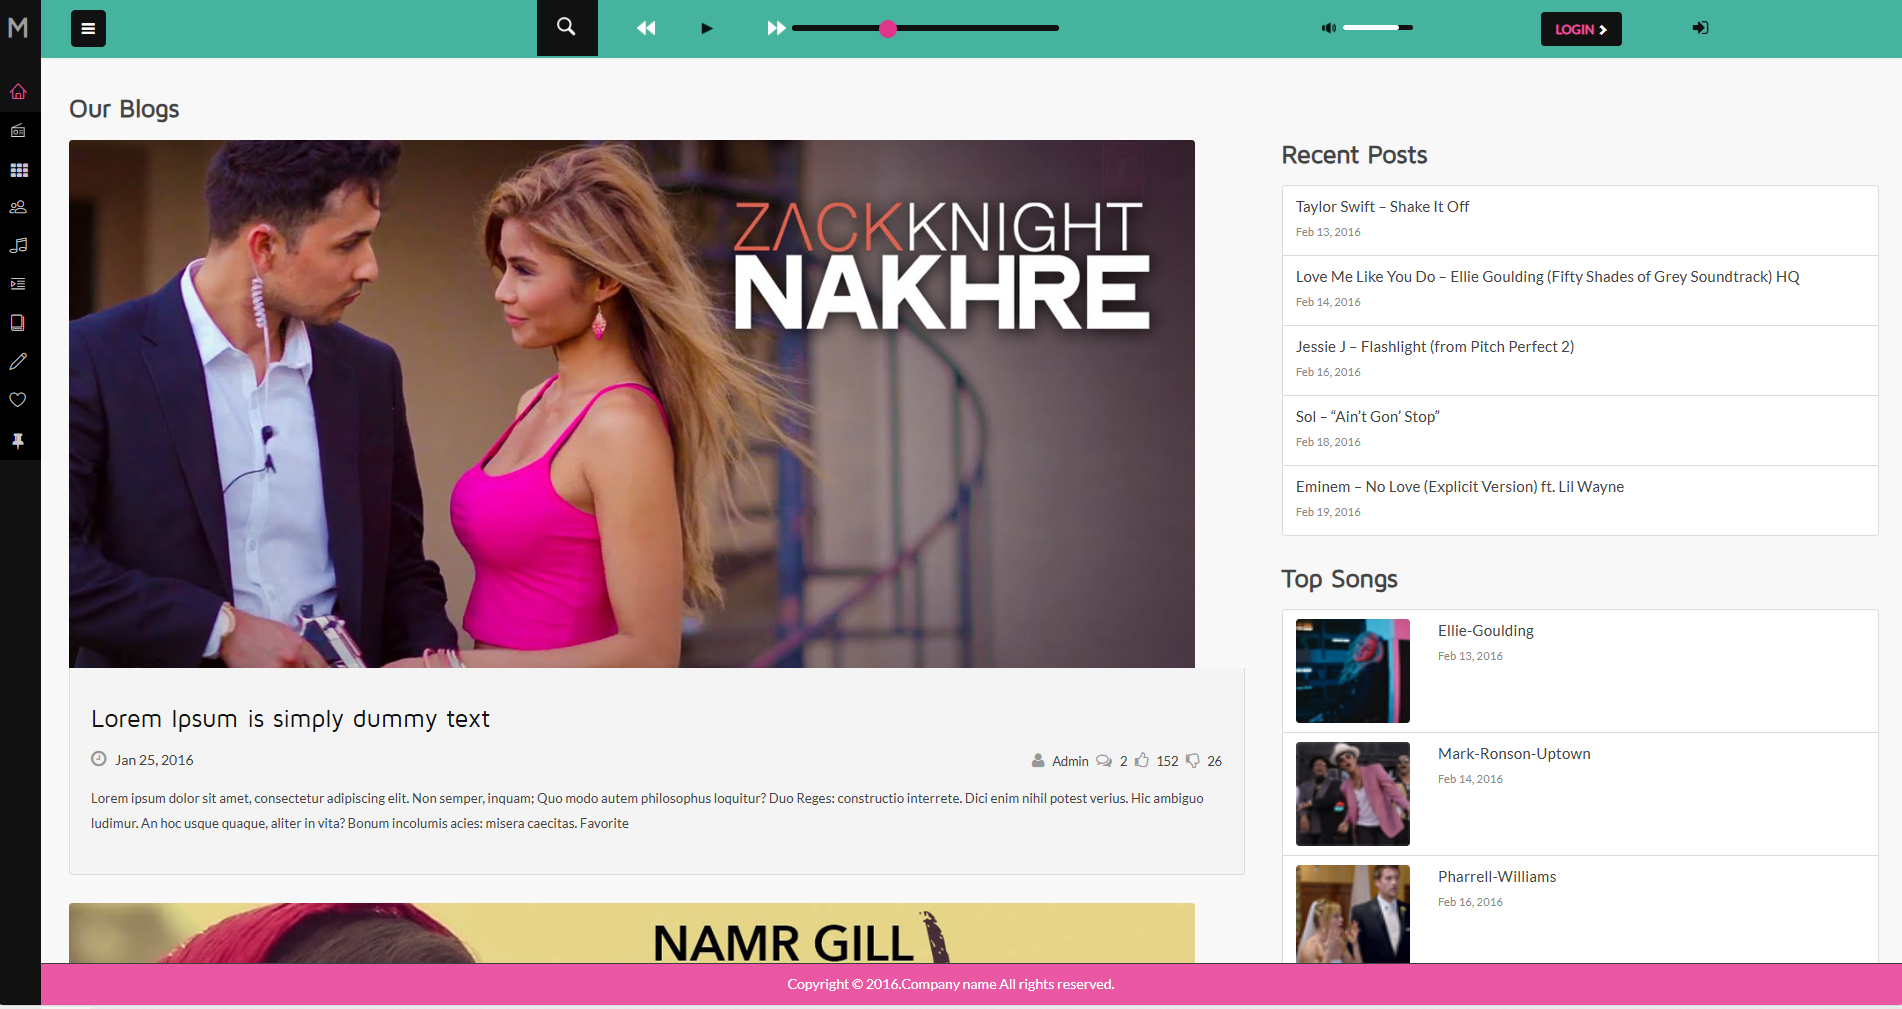Click 'Feb 19, 2016' under Eminem post
Screen dimensions: 1902x1009
(x=1328, y=512)
